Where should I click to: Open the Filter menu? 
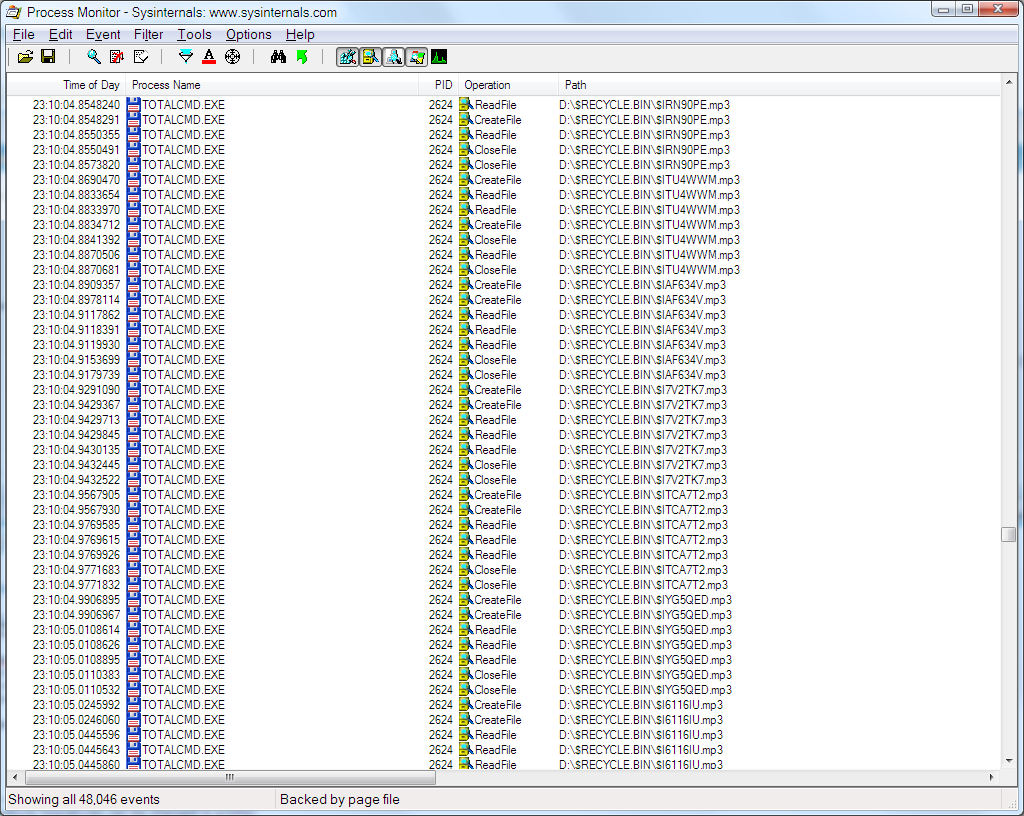point(148,35)
